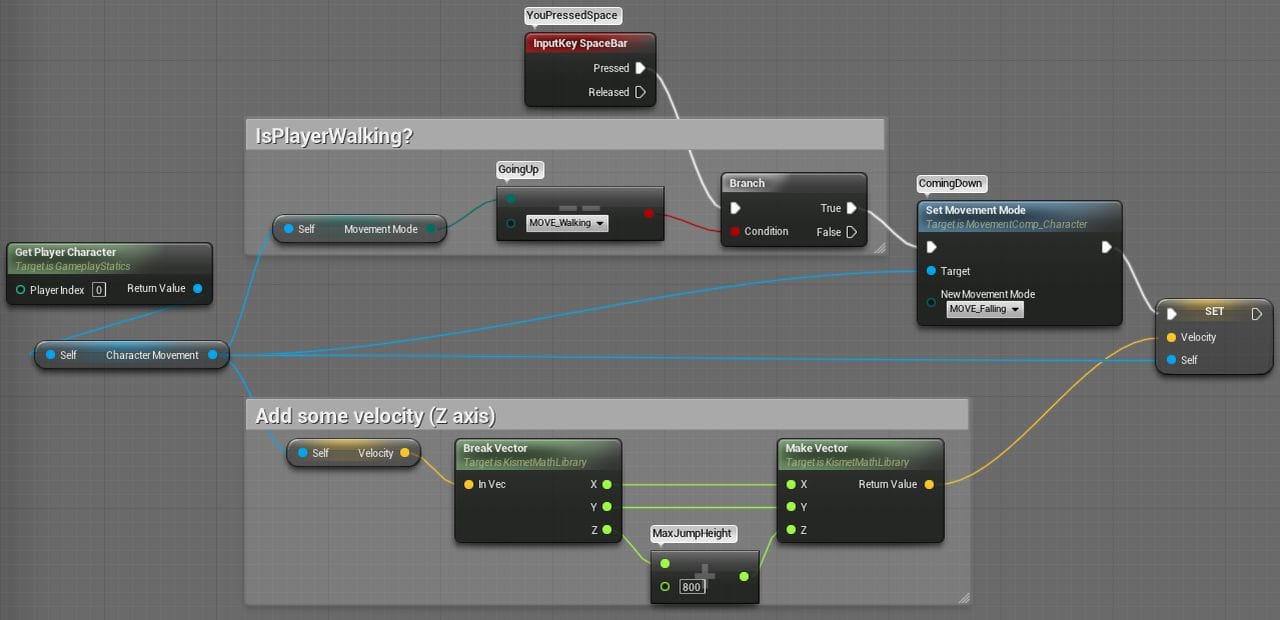This screenshot has width=1280, height=620.
Task: Click the Player Index value field
Action: [x=99, y=290]
